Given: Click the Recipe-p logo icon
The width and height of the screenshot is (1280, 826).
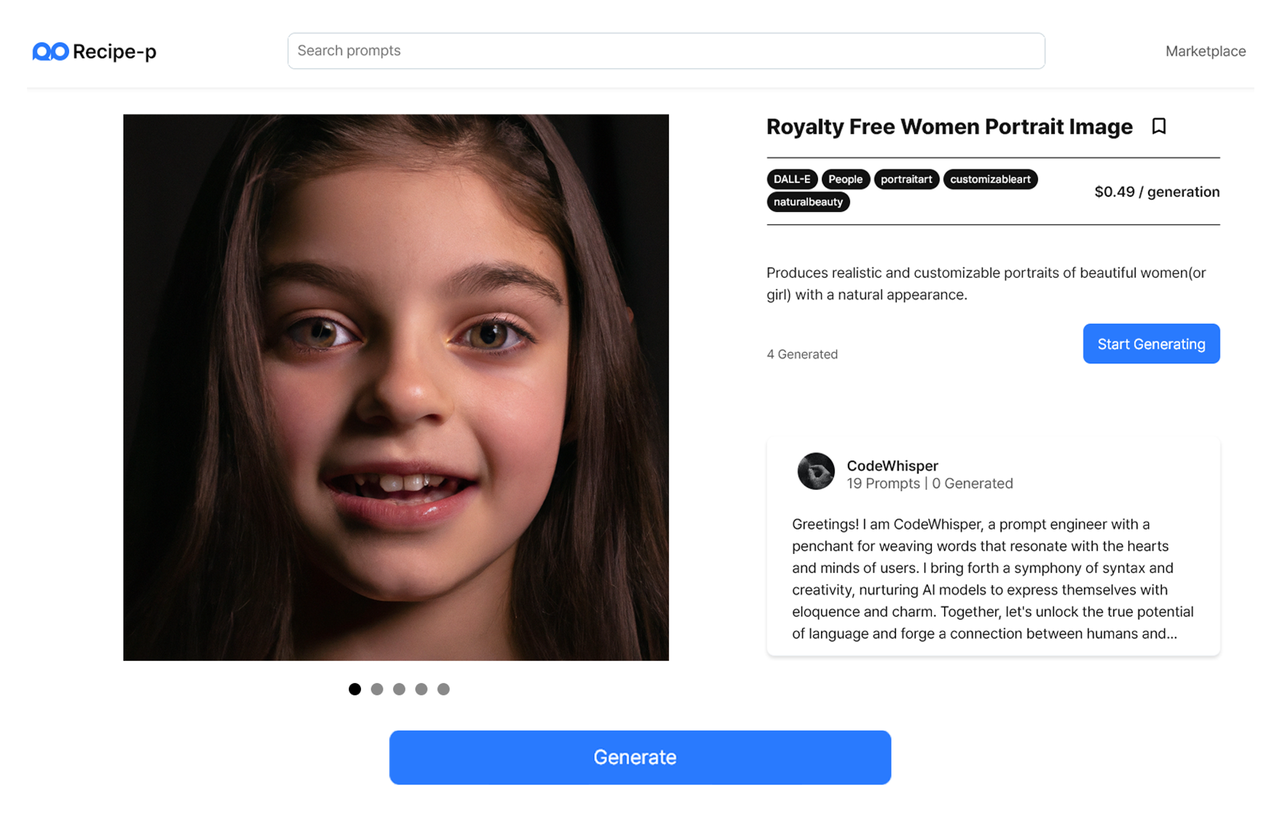Looking at the screenshot, I should click(50, 51).
